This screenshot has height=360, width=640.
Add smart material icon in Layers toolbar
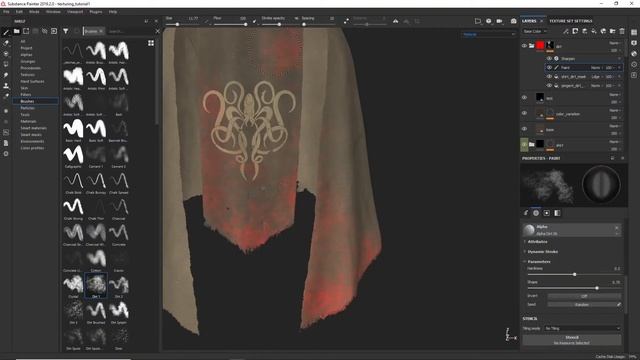click(603, 31)
